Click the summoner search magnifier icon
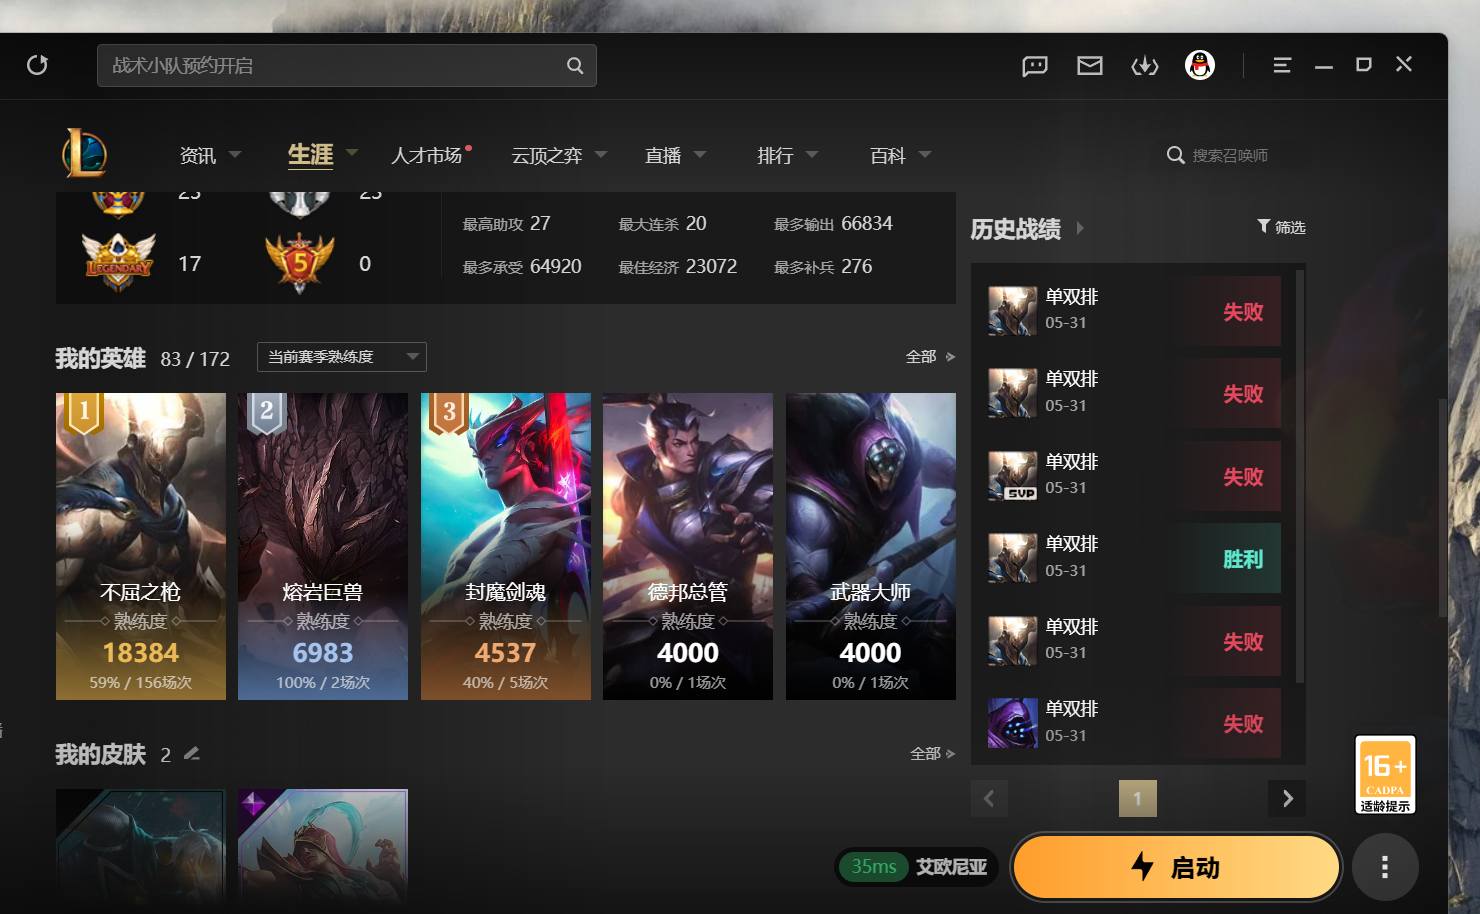The height and width of the screenshot is (914, 1480). 1176,155
